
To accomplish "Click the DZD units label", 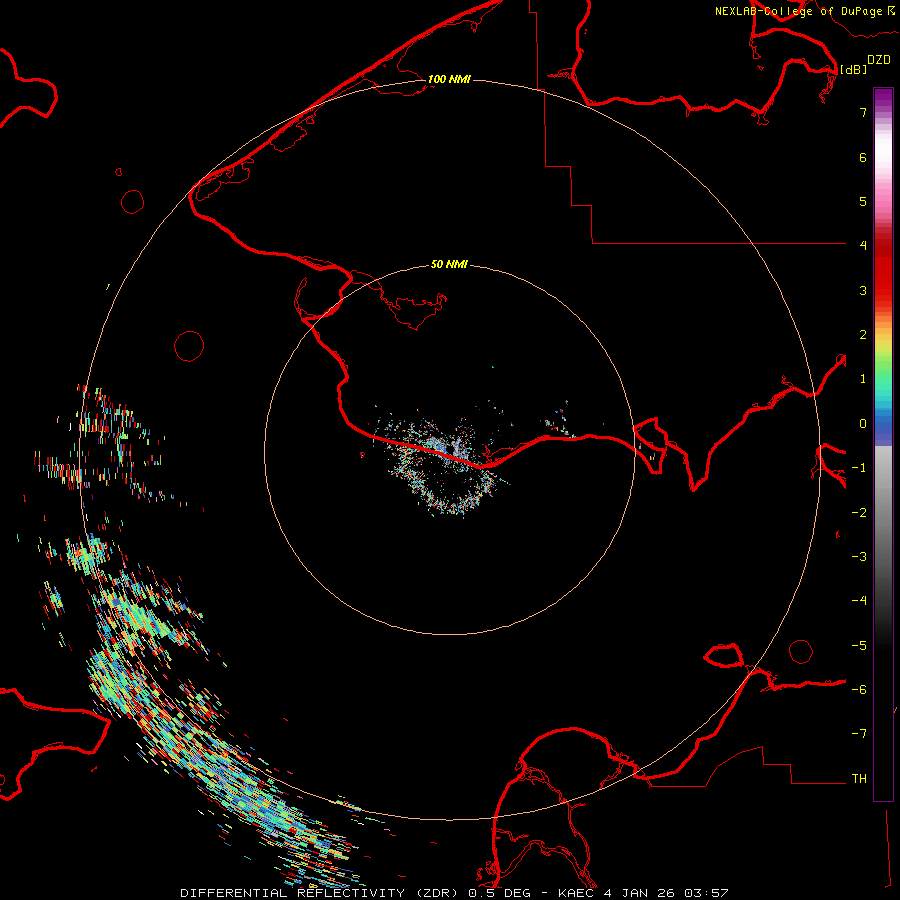I will coord(879,60).
